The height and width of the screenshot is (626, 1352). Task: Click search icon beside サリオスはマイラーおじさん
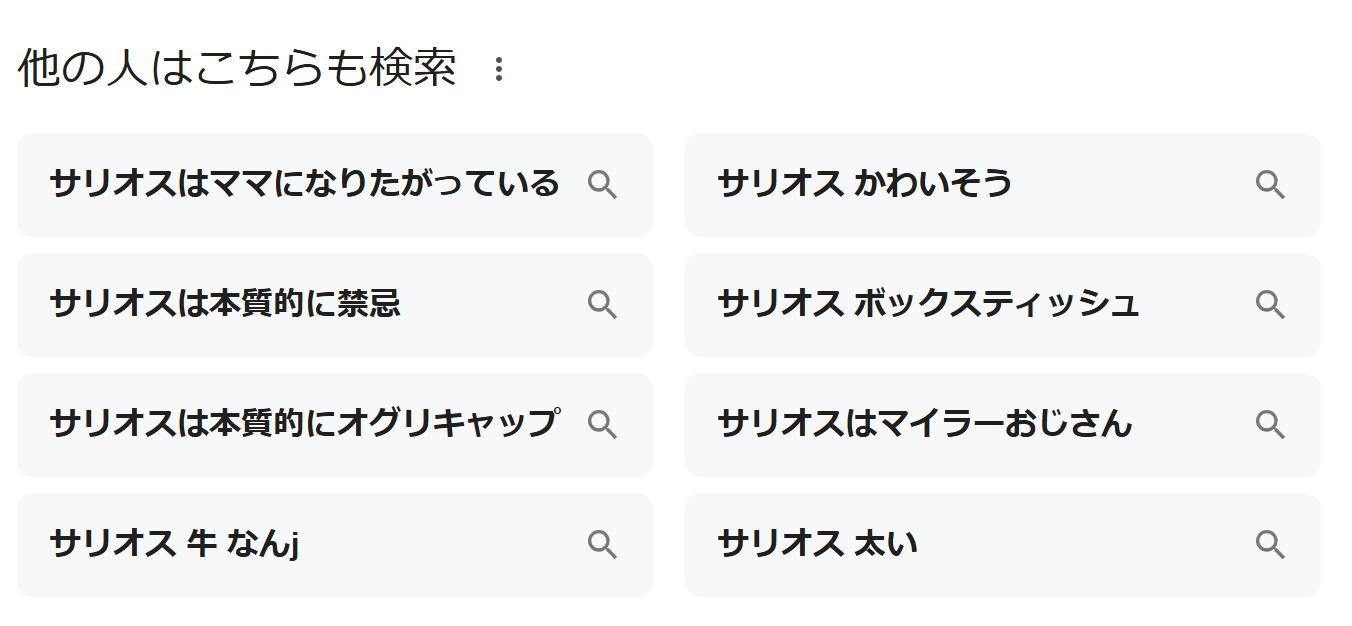pyautogui.click(x=1270, y=425)
